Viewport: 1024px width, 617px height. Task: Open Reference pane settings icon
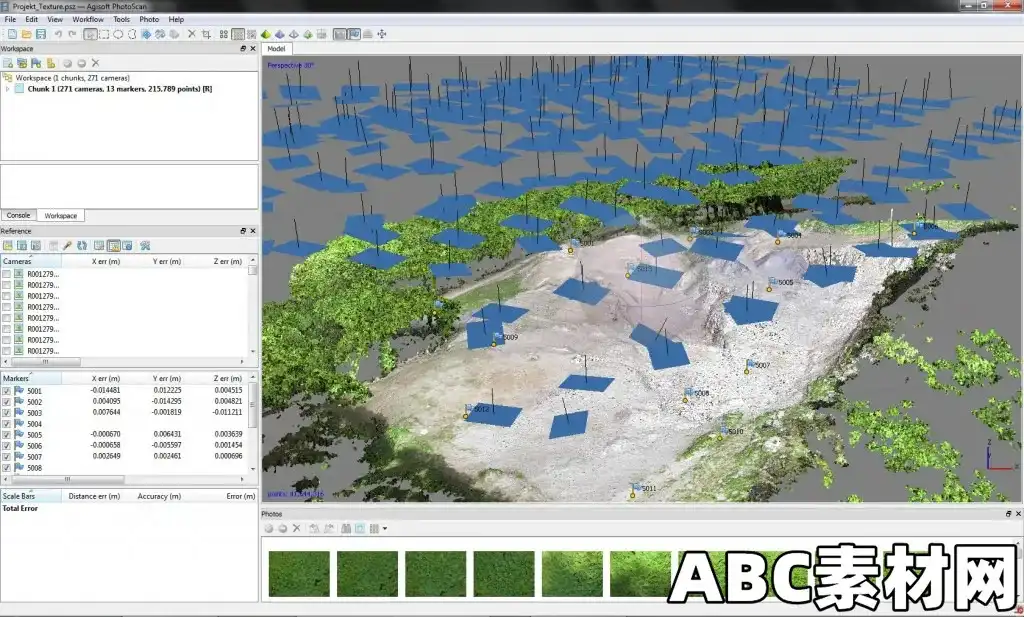[145, 245]
